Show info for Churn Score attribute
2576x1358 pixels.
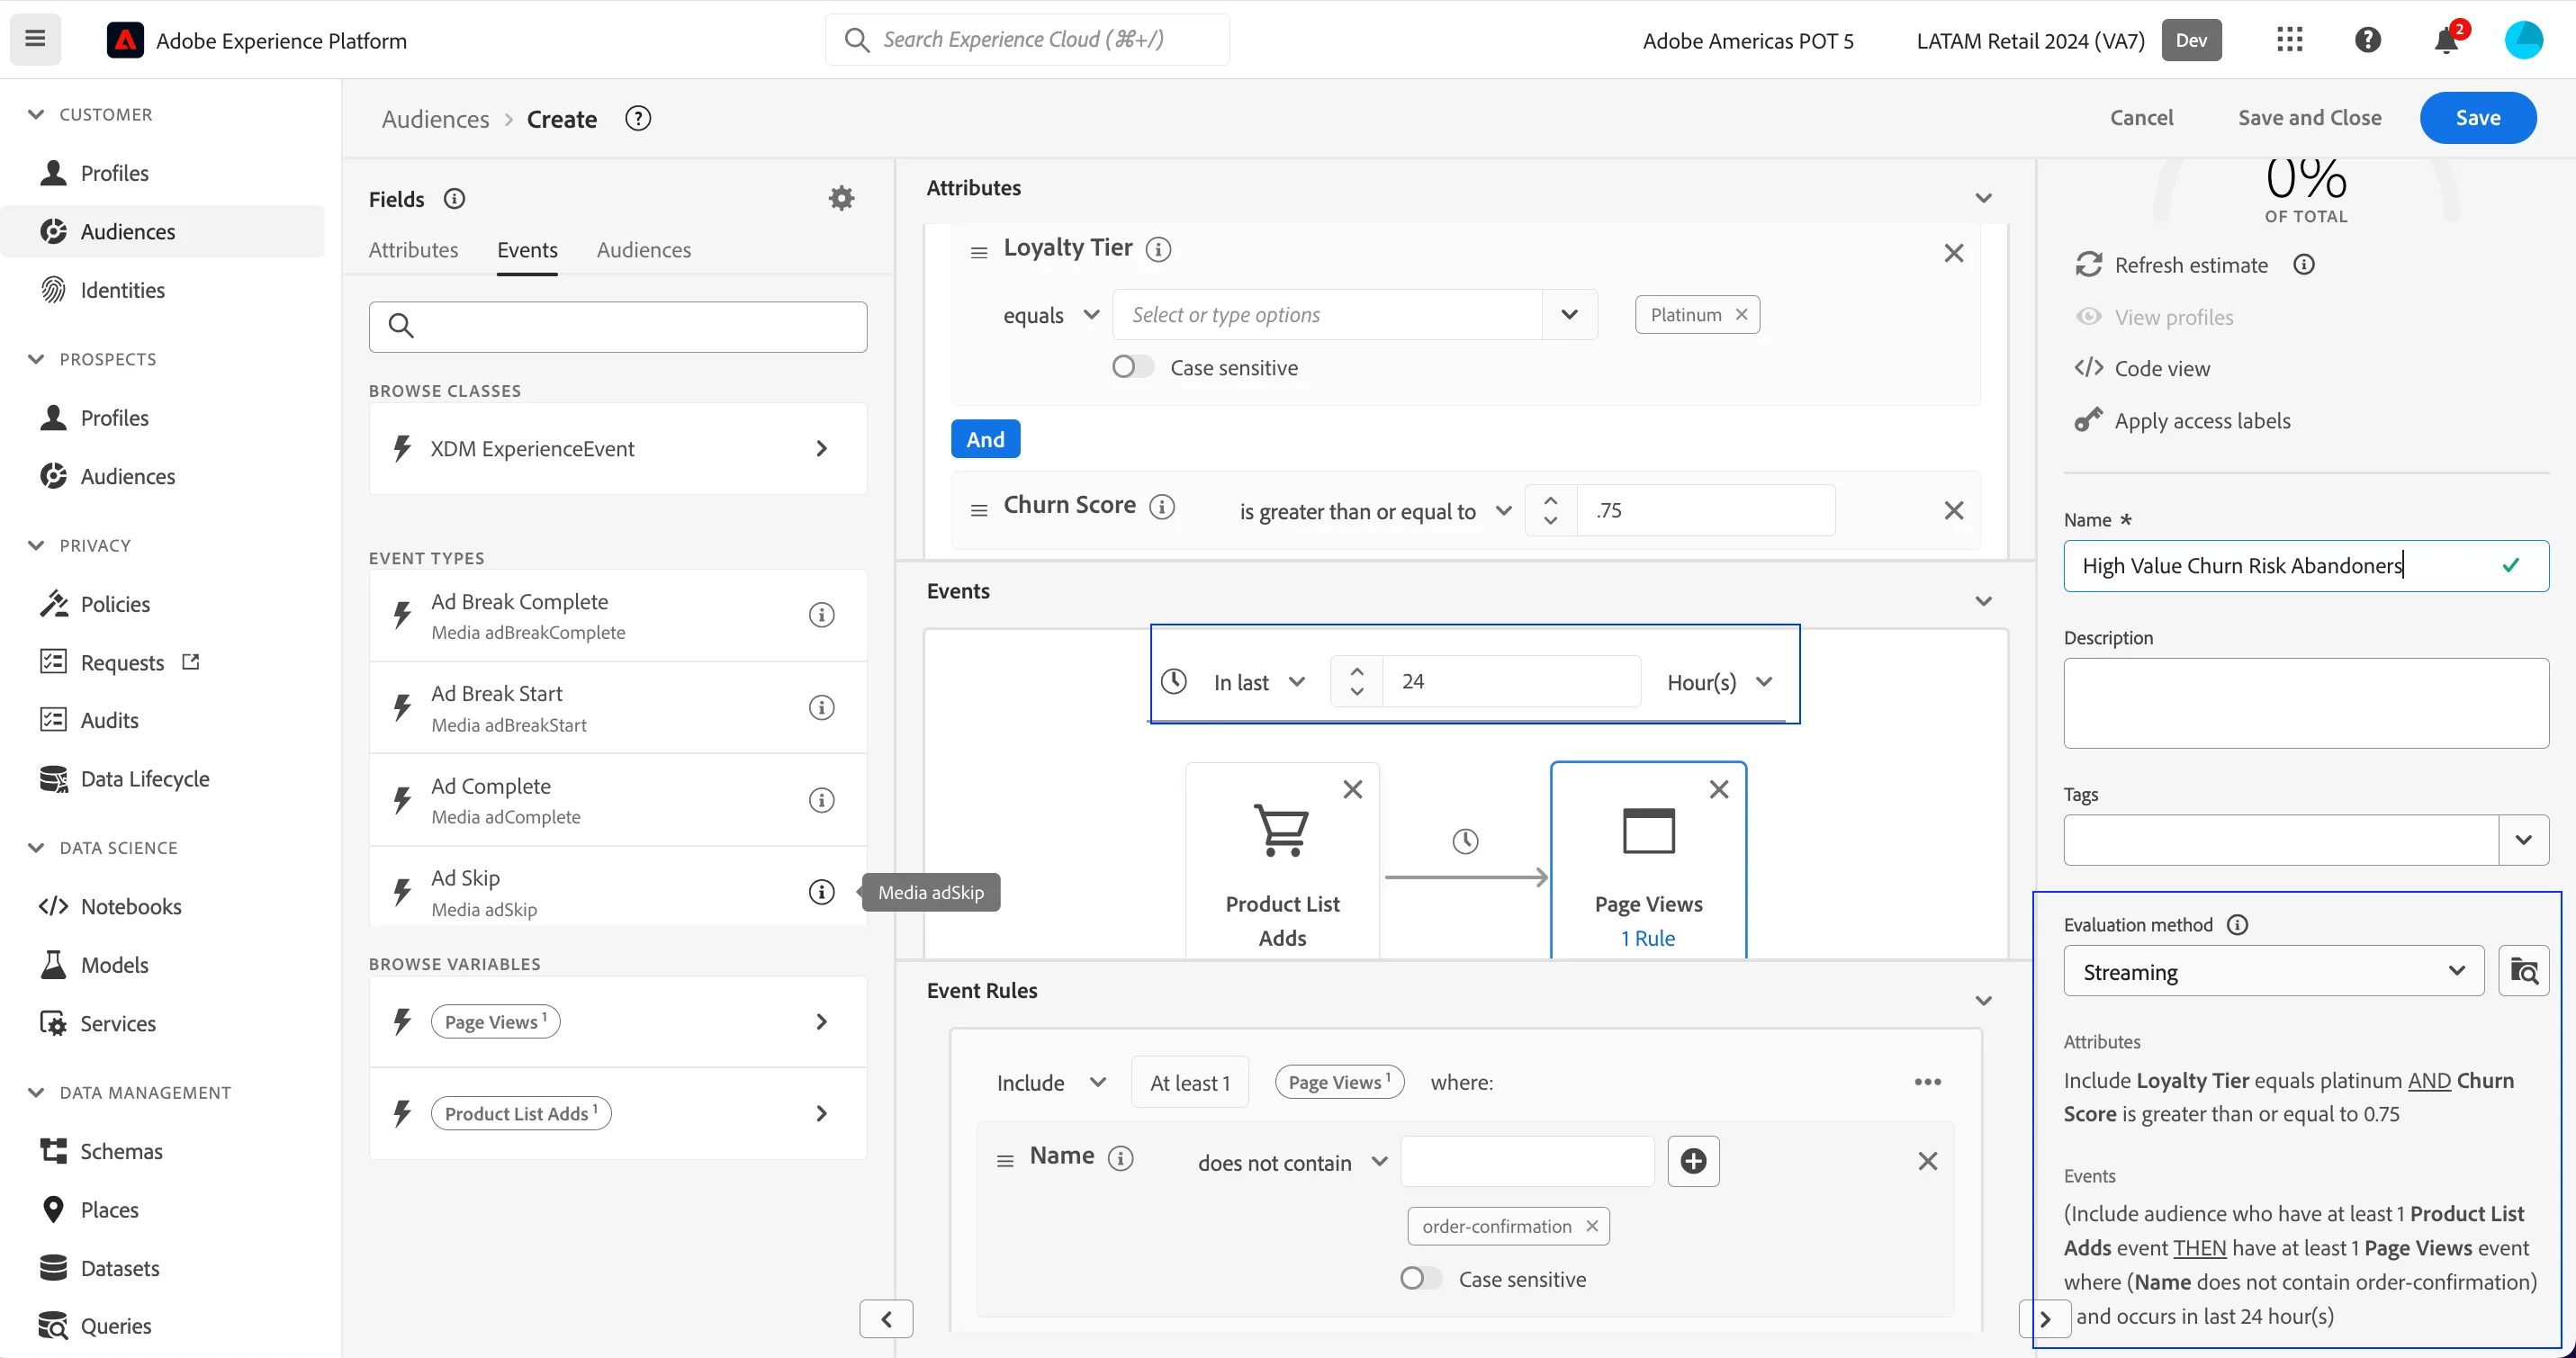pyautogui.click(x=1161, y=507)
